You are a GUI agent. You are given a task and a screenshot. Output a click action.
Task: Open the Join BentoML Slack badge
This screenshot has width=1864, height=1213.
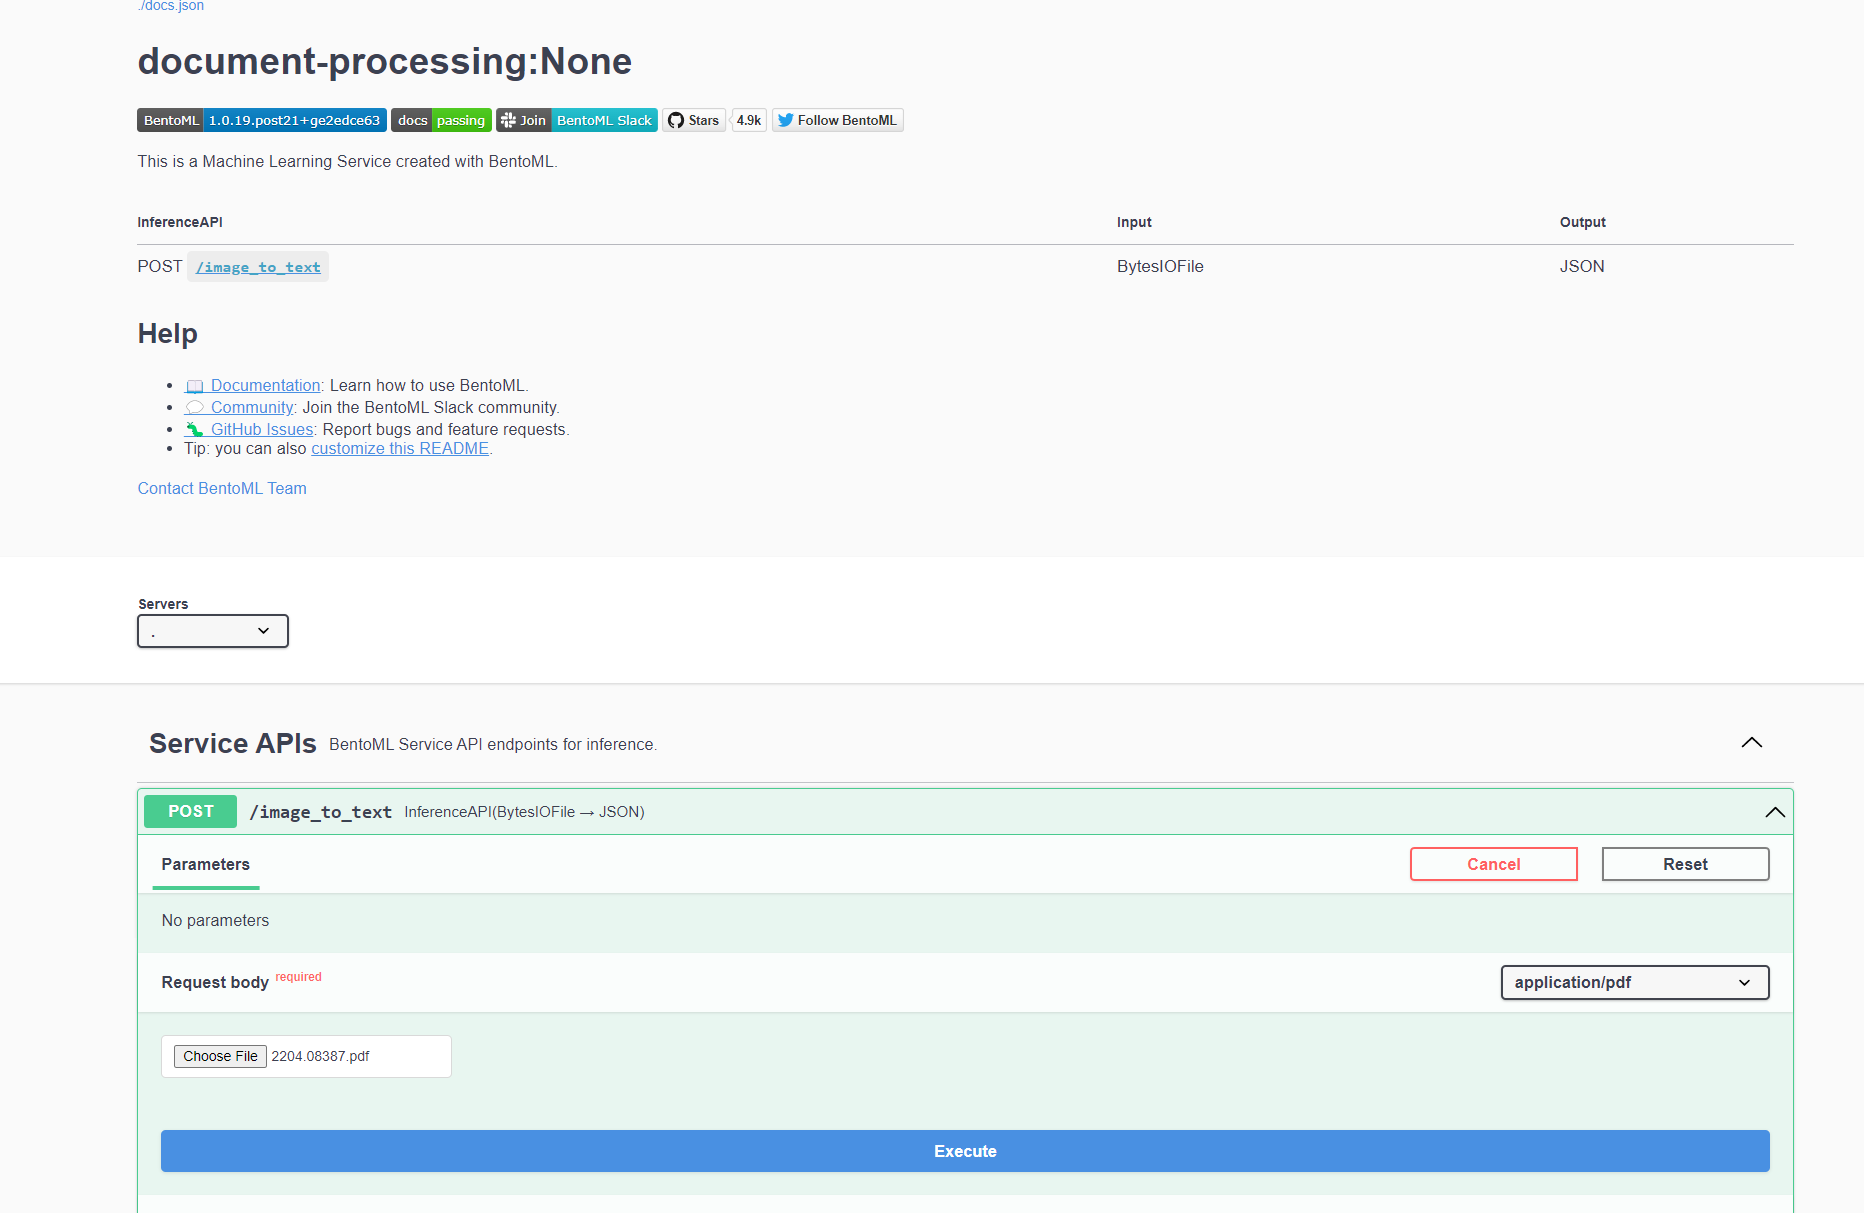pyautogui.click(x=577, y=120)
